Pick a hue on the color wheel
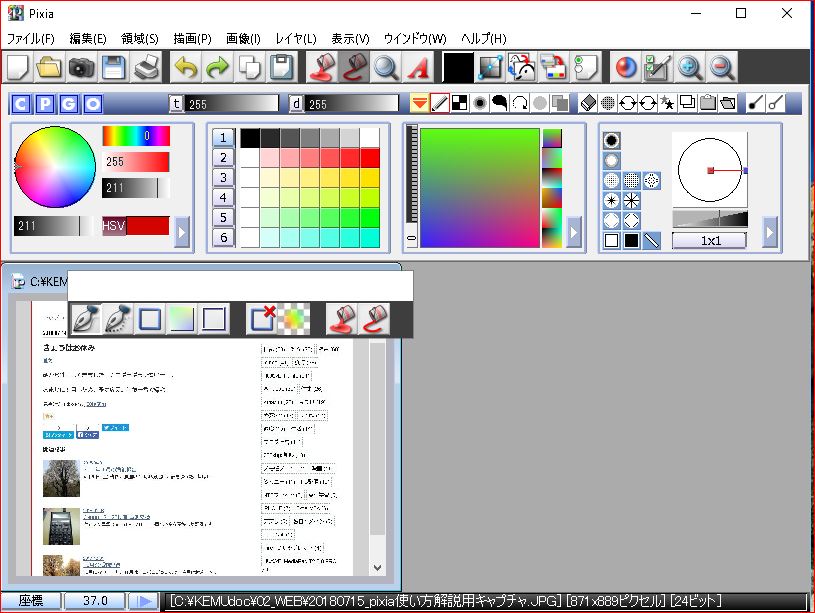The height and width of the screenshot is (613, 815). pos(55,167)
